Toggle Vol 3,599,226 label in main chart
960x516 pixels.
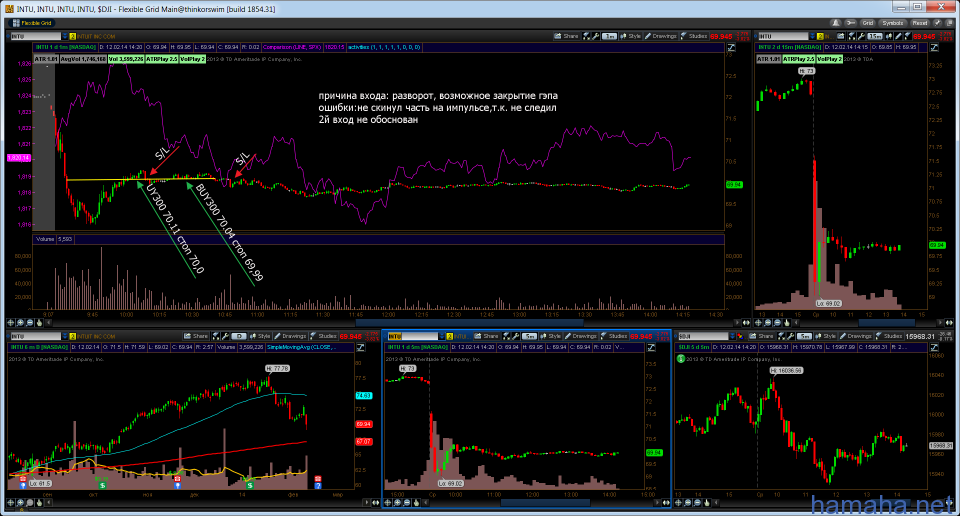pos(126,59)
